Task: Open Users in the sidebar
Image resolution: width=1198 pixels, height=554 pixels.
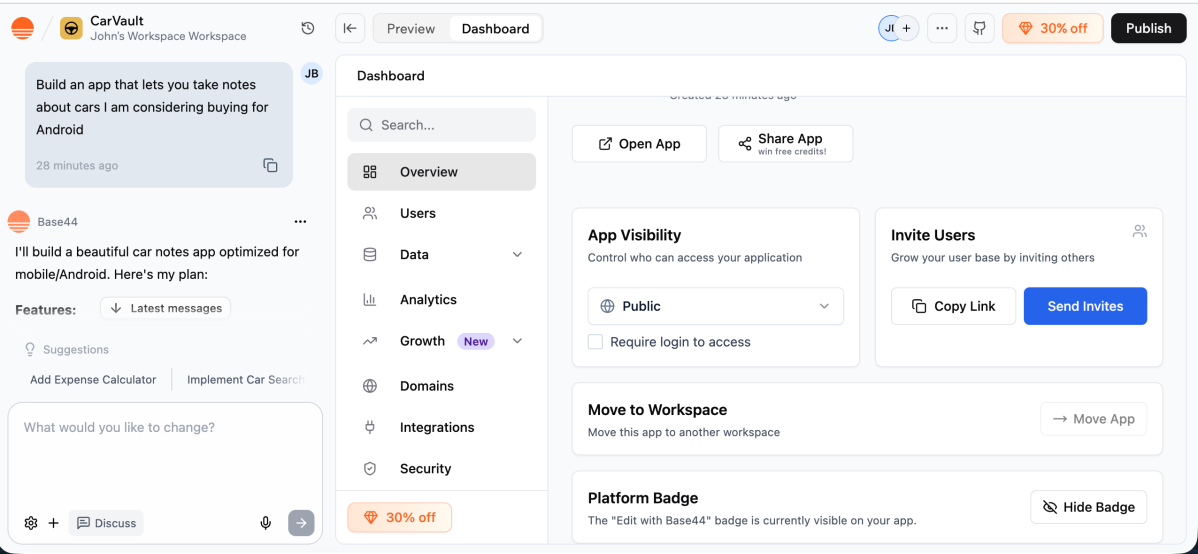Action: pos(442,213)
